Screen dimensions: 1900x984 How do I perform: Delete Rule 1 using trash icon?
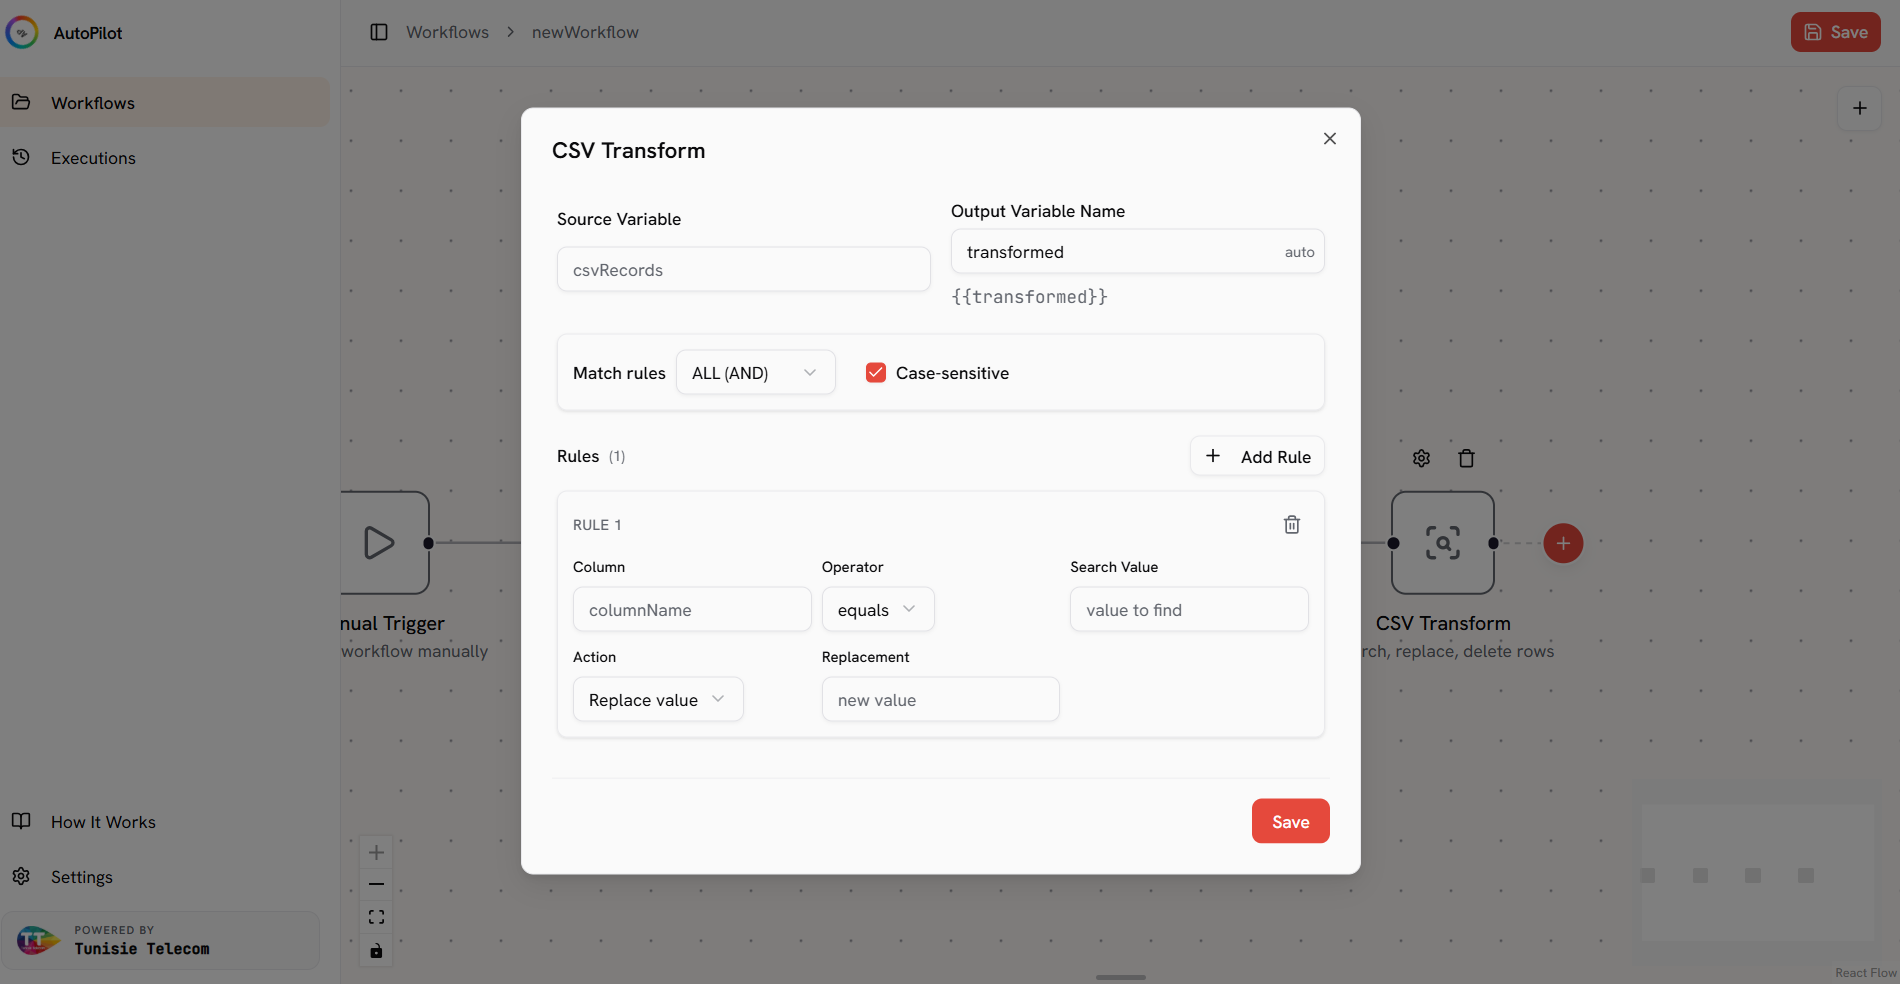pos(1292,525)
